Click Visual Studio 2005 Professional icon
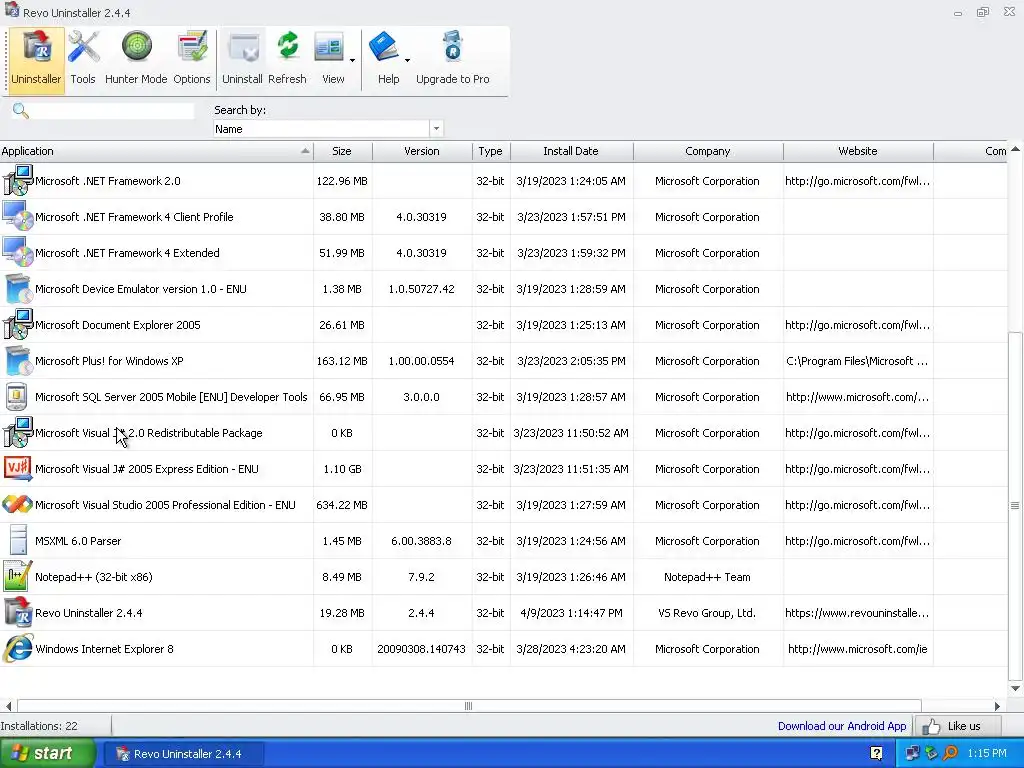The width and height of the screenshot is (1024, 768). coord(18,504)
